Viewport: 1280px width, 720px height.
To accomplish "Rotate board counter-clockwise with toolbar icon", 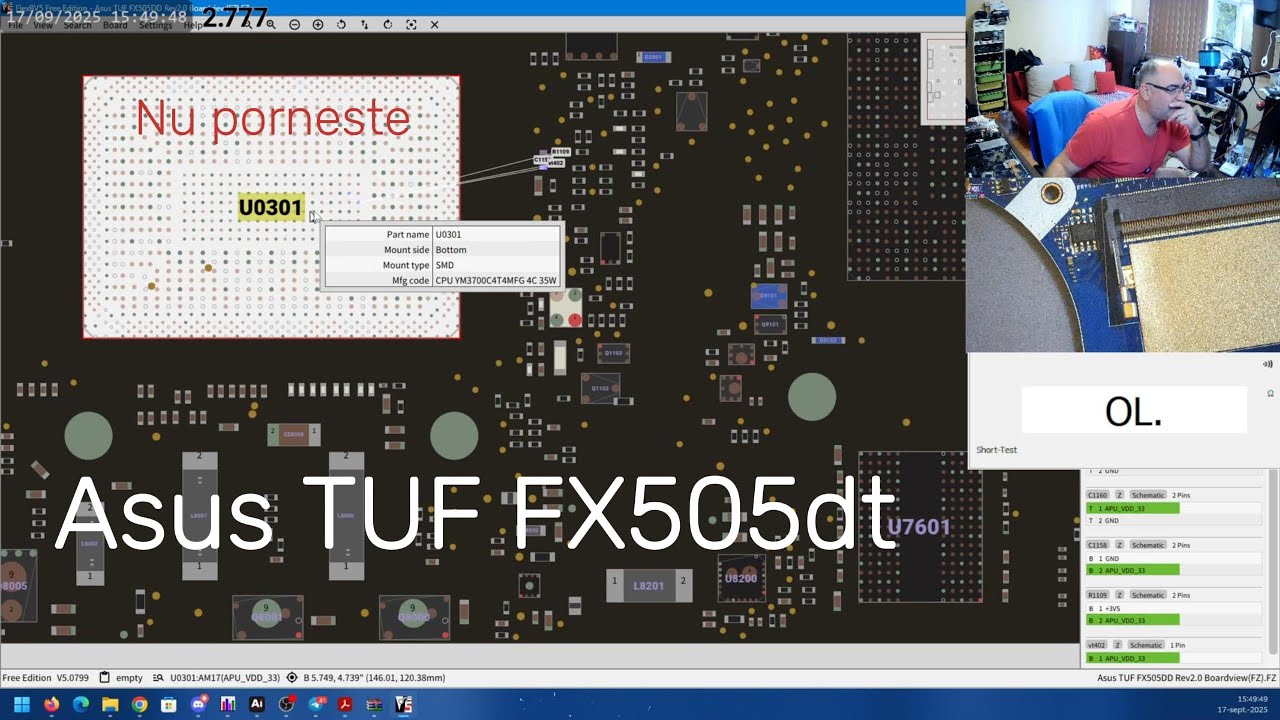I will click(x=341, y=24).
